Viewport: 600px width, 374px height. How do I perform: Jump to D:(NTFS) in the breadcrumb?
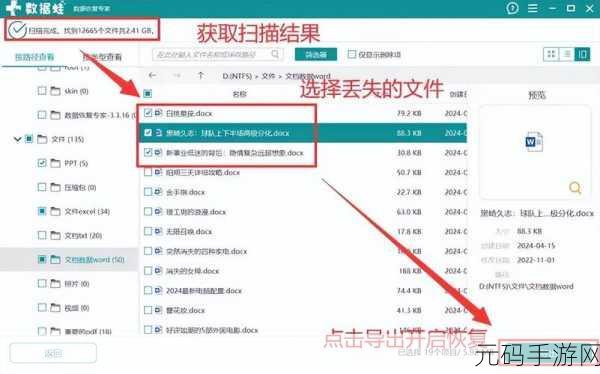click(x=237, y=76)
